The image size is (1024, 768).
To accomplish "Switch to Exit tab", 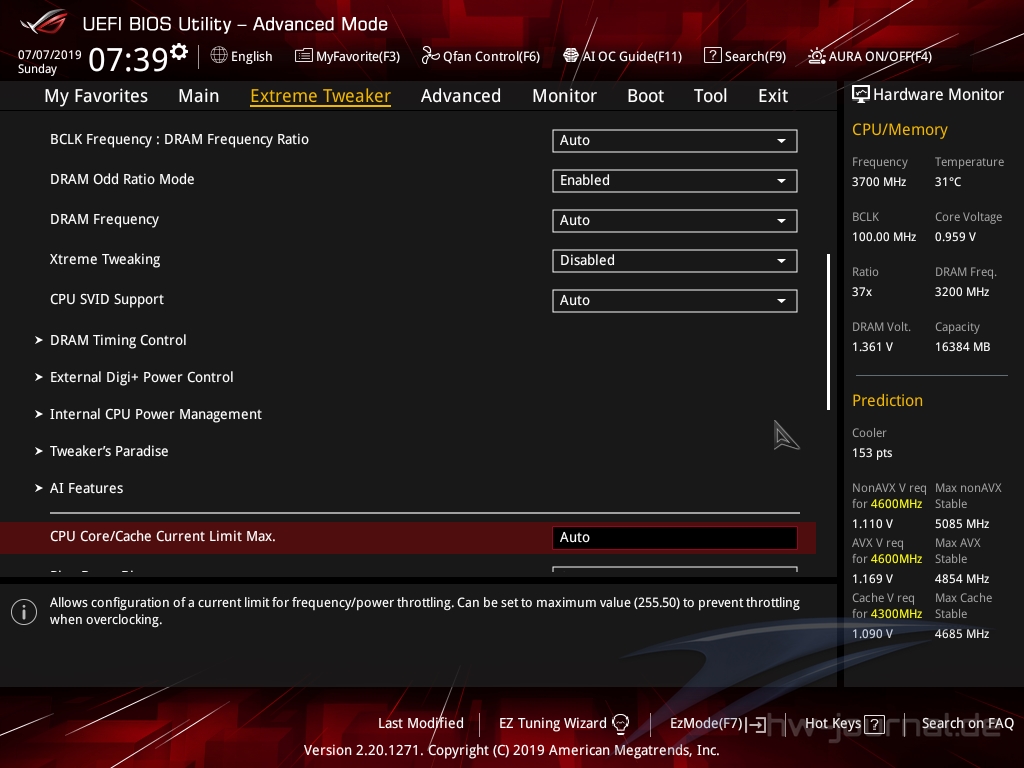I will tap(773, 96).
